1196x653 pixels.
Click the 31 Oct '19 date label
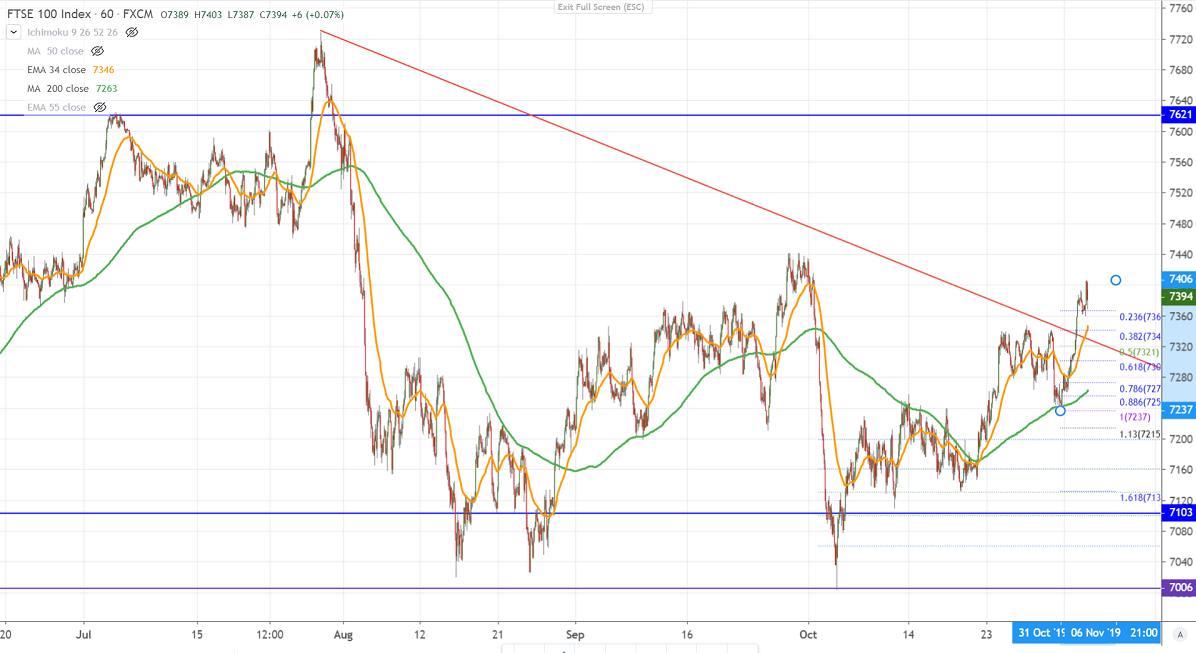coord(1041,632)
